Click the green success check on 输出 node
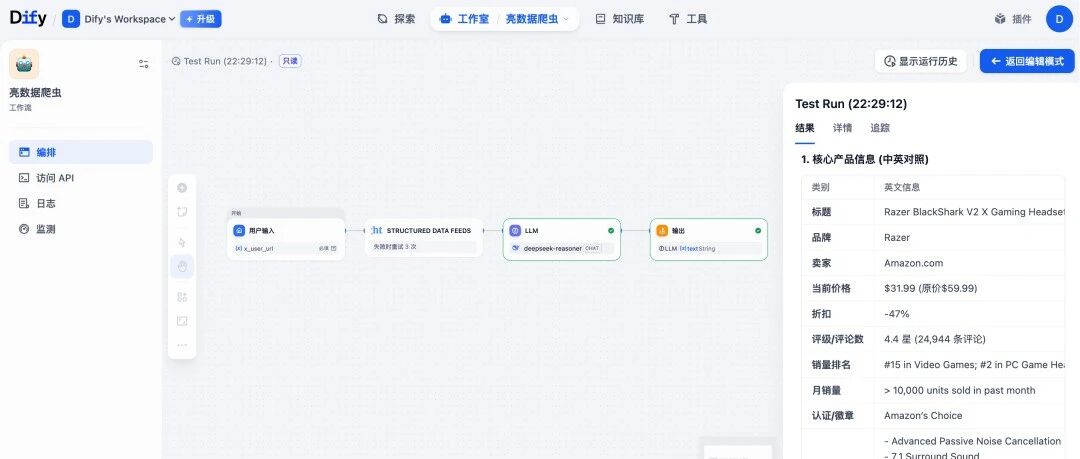 pyautogui.click(x=758, y=231)
